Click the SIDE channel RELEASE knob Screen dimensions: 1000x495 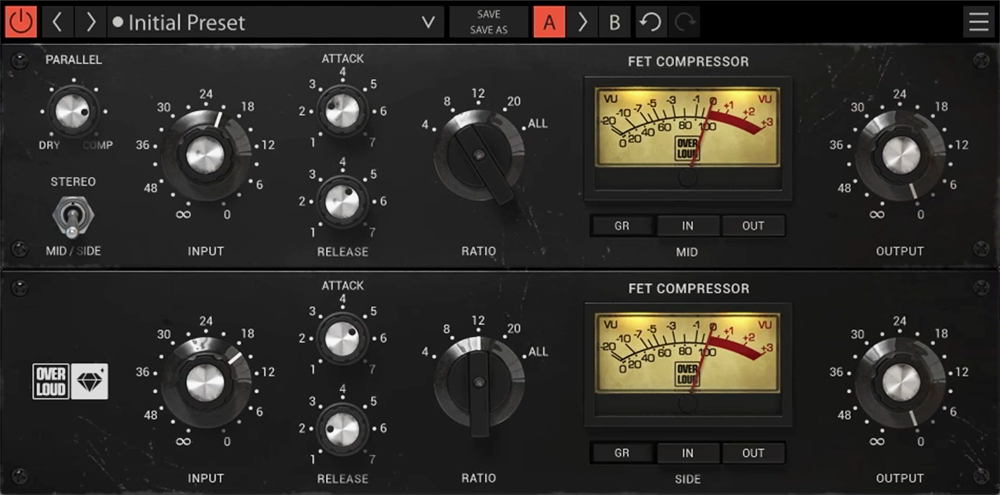point(342,429)
